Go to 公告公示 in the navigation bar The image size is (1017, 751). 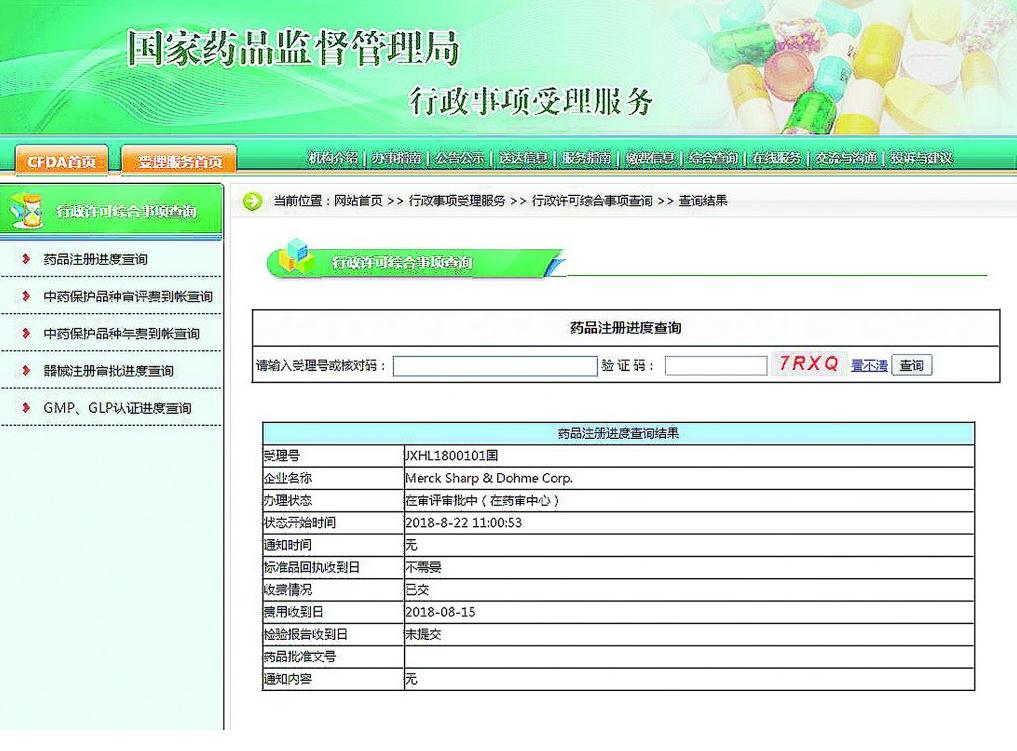click(x=460, y=158)
